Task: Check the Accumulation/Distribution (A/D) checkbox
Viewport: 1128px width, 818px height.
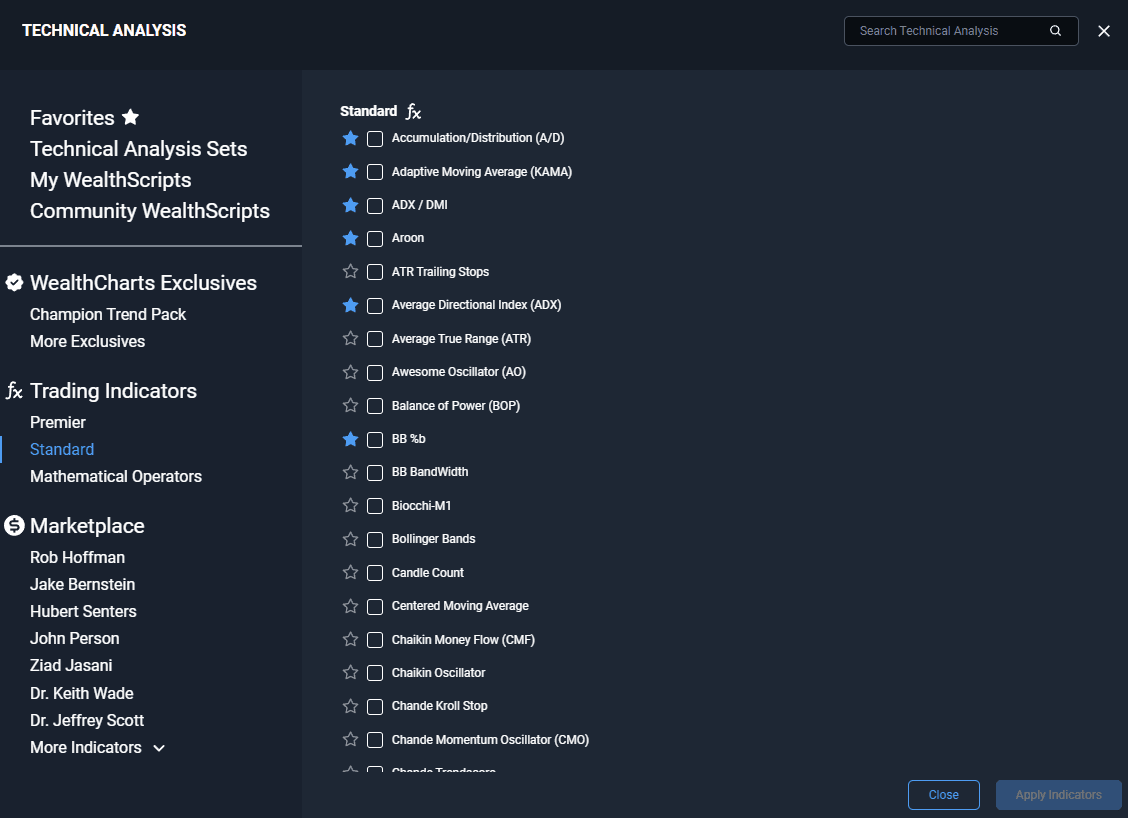Action: tap(375, 139)
